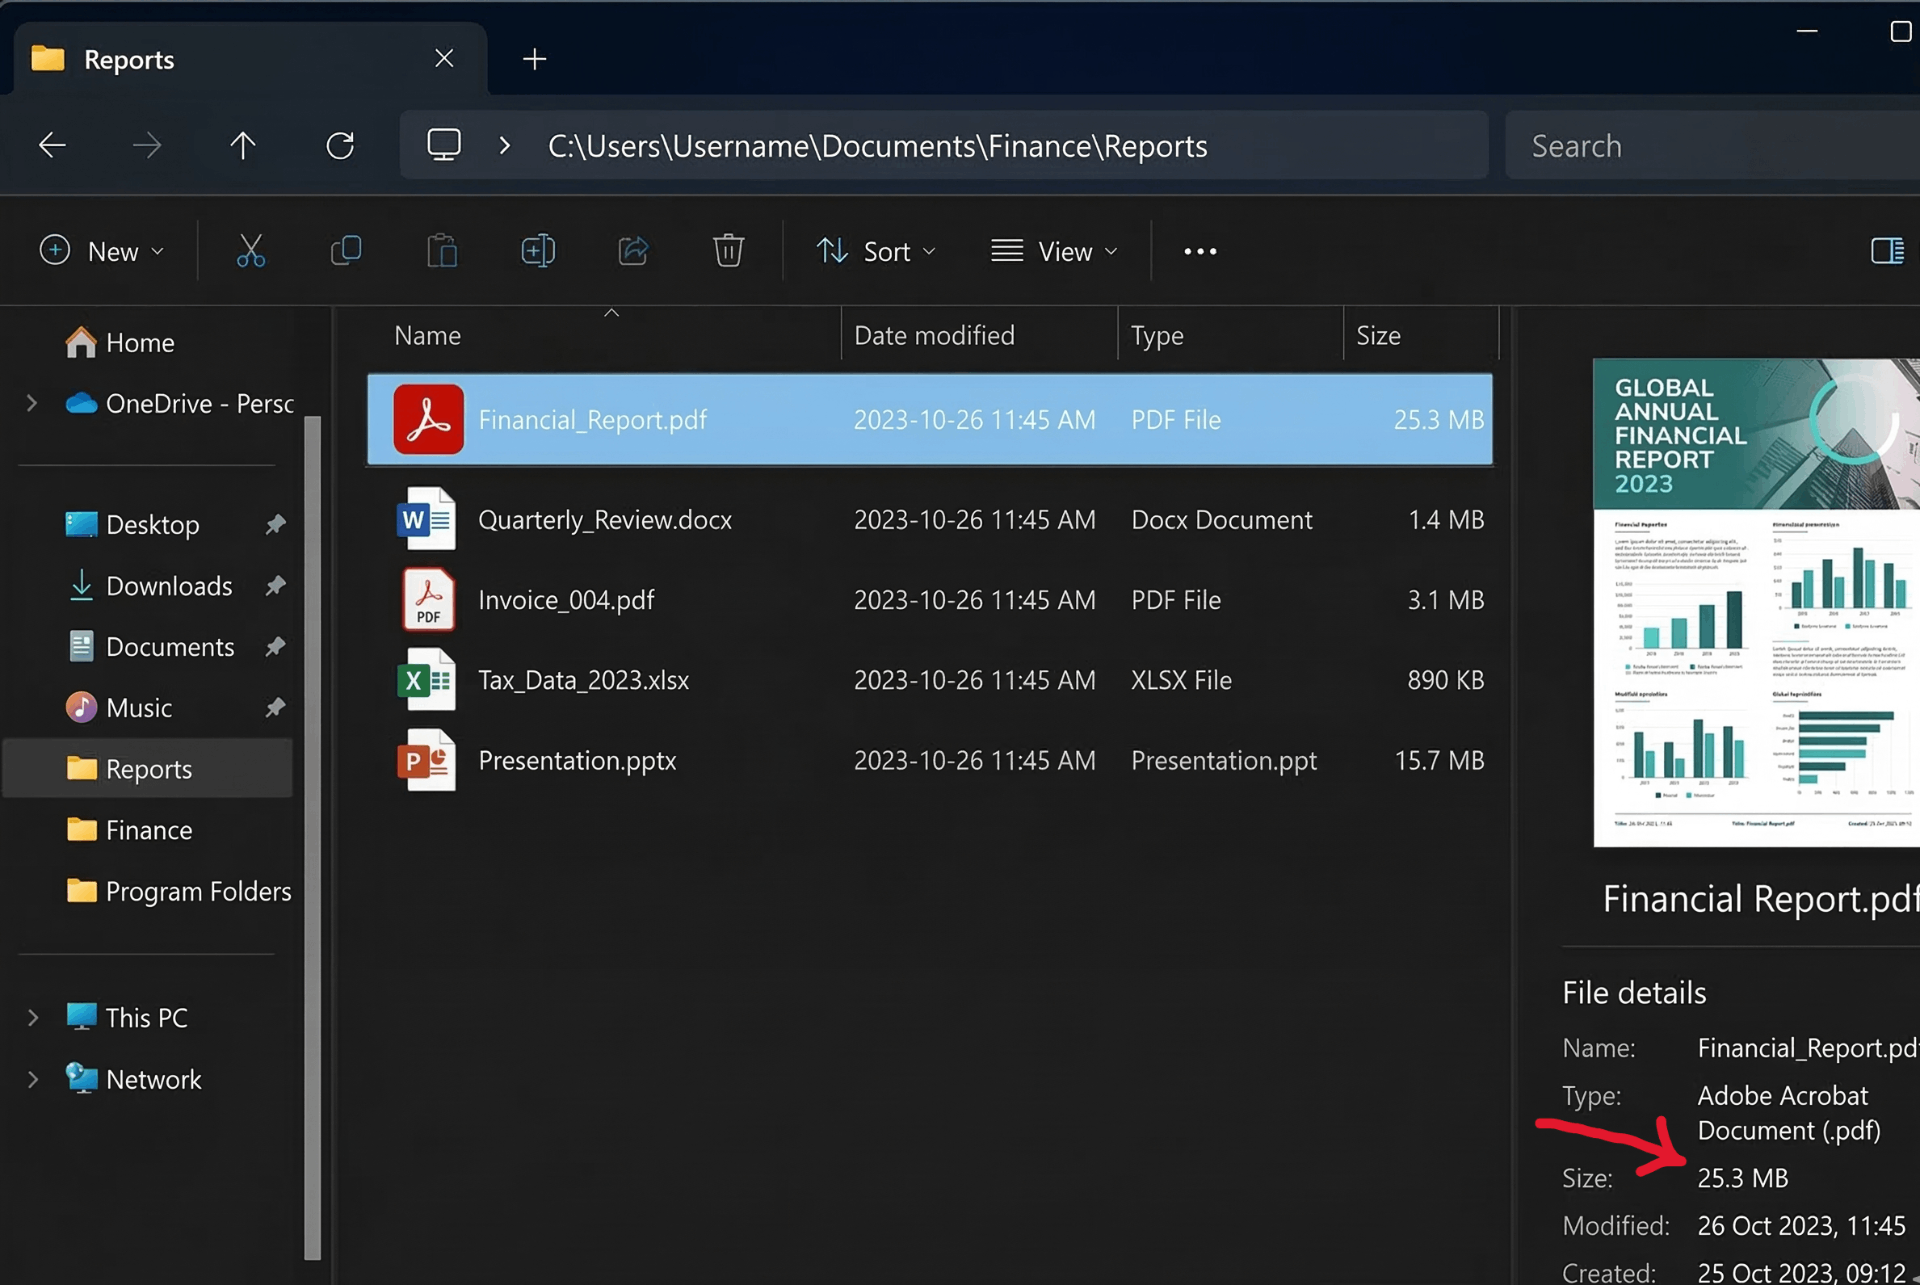This screenshot has height=1285, width=1920.
Task: Go back to the previous folder
Action: tap(51, 145)
